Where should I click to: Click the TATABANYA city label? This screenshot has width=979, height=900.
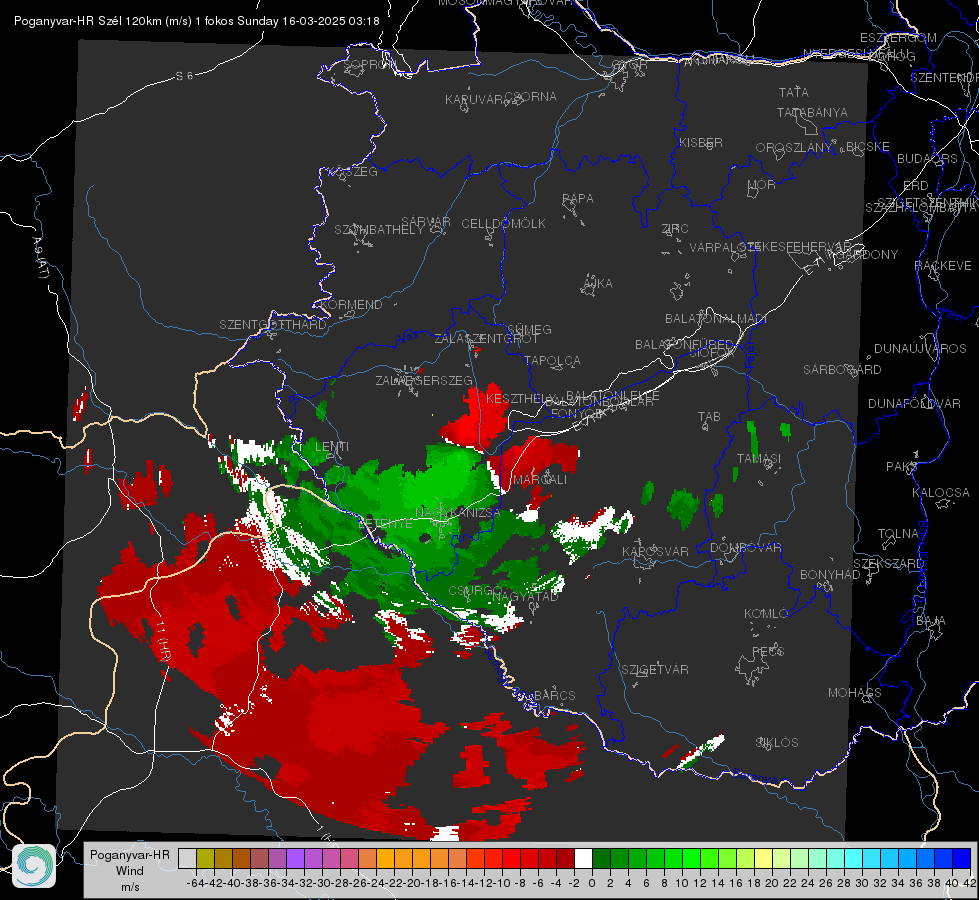(812, 112)
